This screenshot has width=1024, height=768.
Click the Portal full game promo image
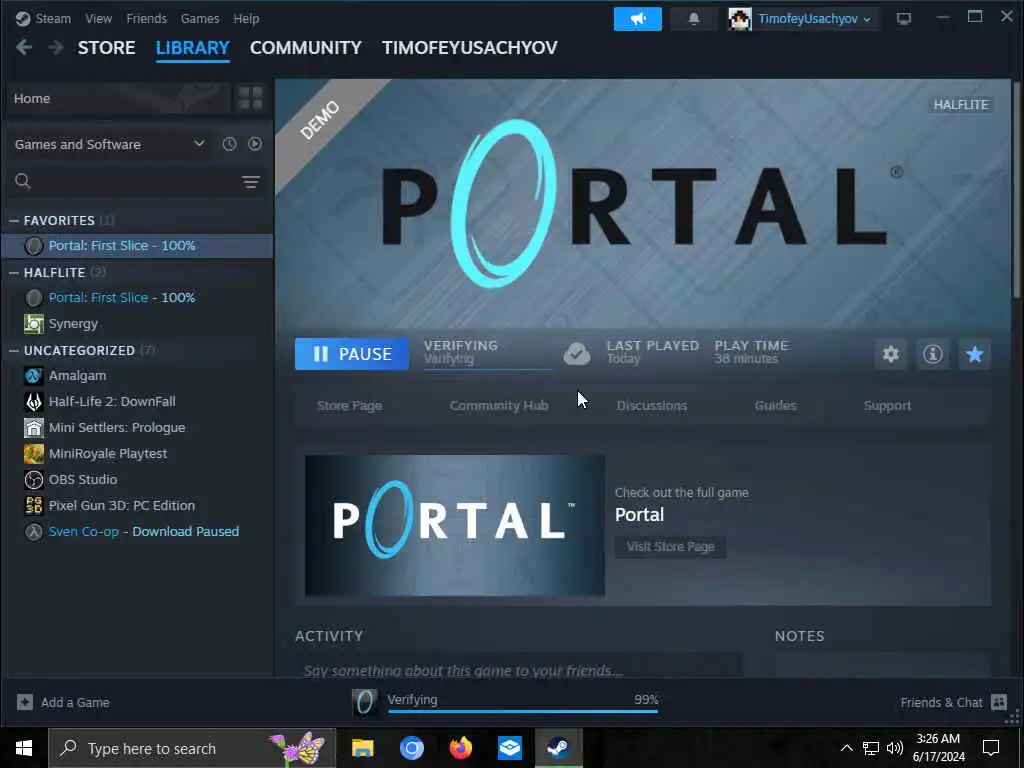click(x=455, y=525)
